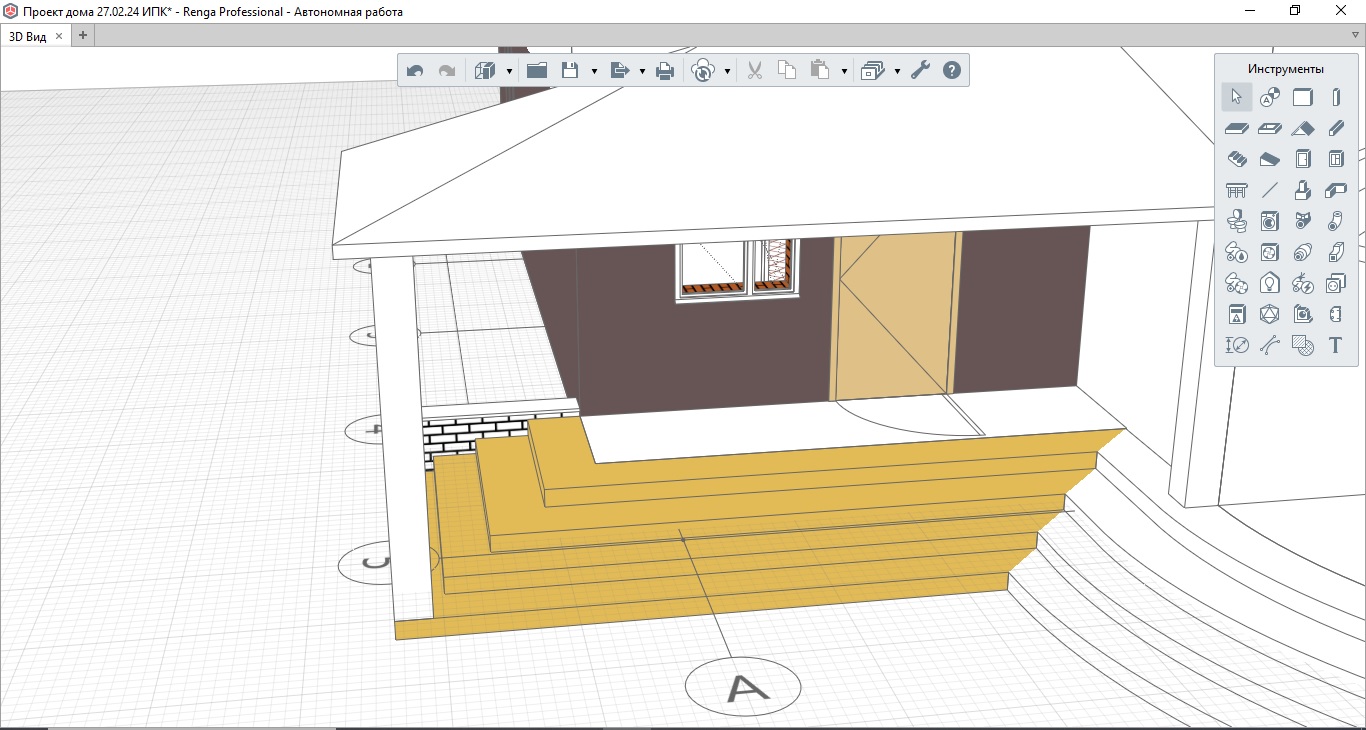Choose the Roof tool
1366x730 pixels.
coord(1302,128)
